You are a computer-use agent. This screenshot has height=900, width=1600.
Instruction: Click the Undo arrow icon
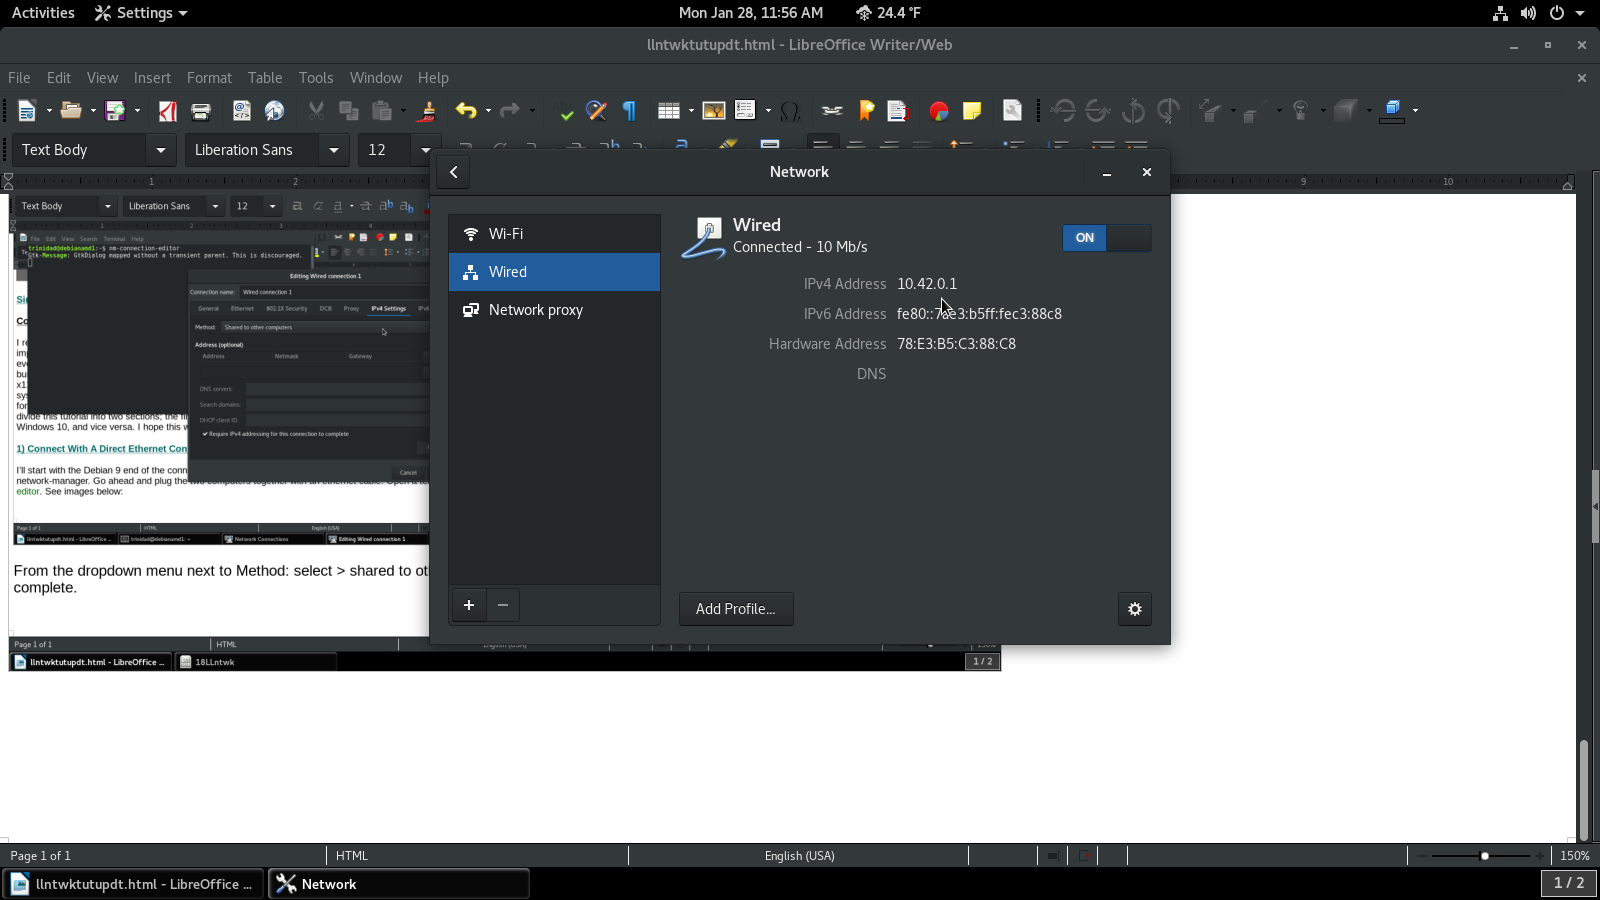click(x=466, y=111)
